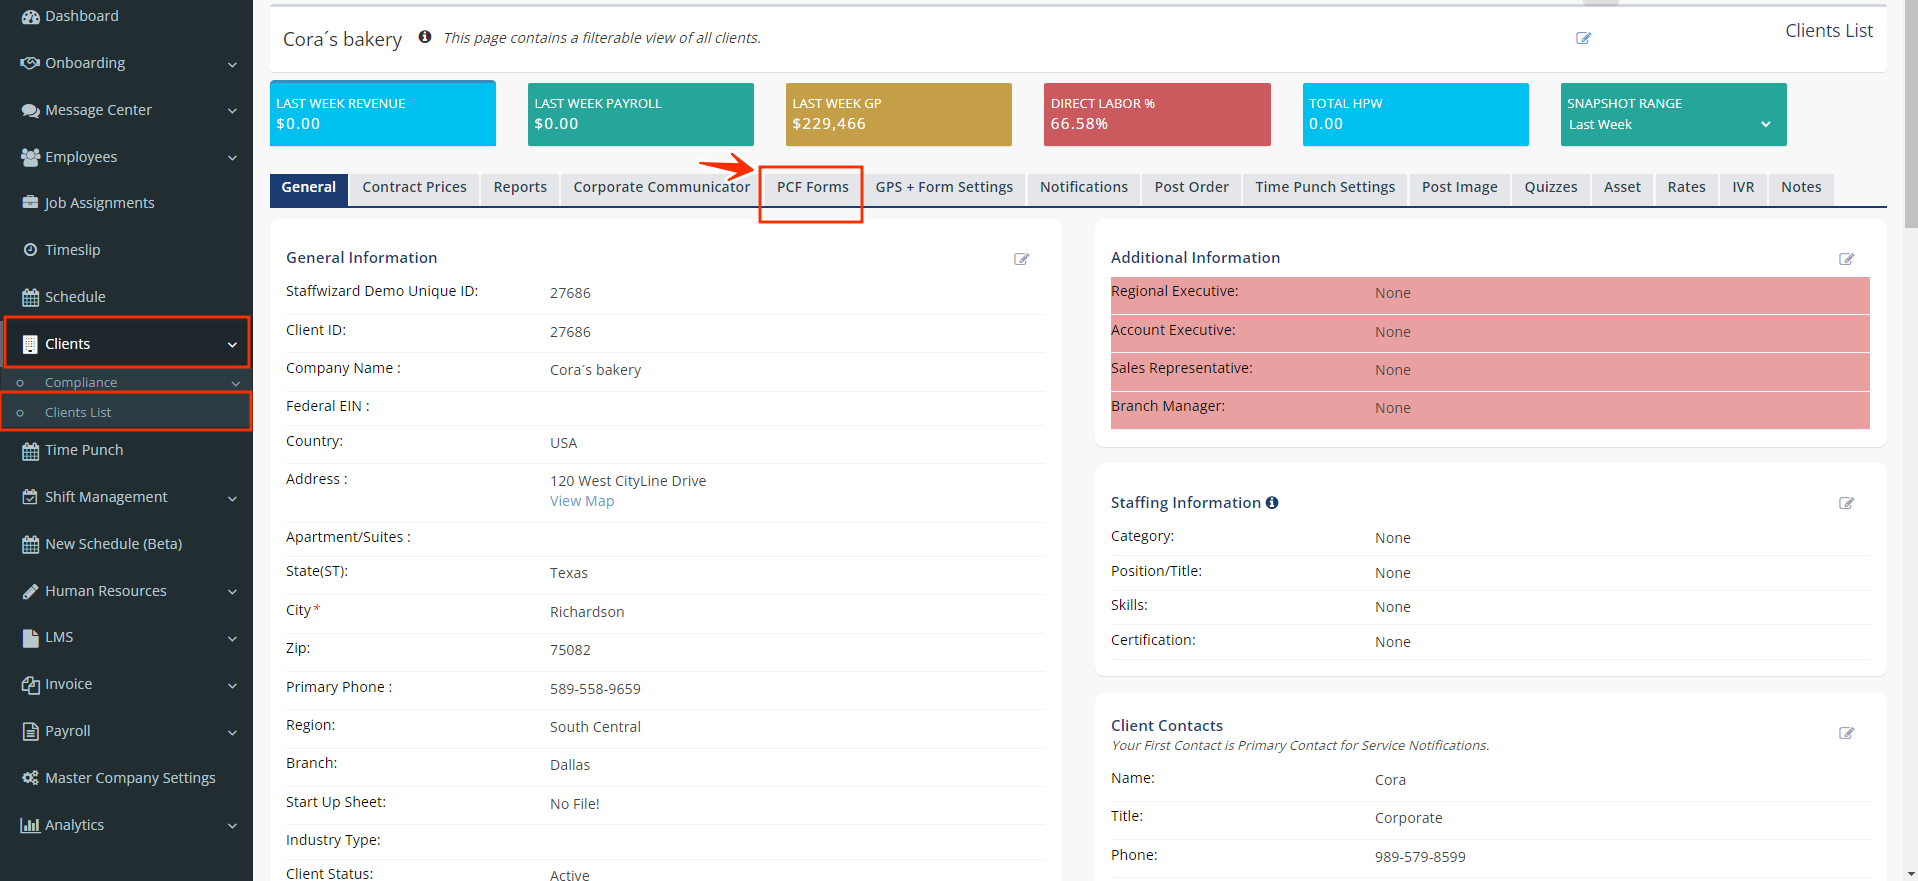
Task: Click the Time Punch calendar icon
Action: [30, 450]
